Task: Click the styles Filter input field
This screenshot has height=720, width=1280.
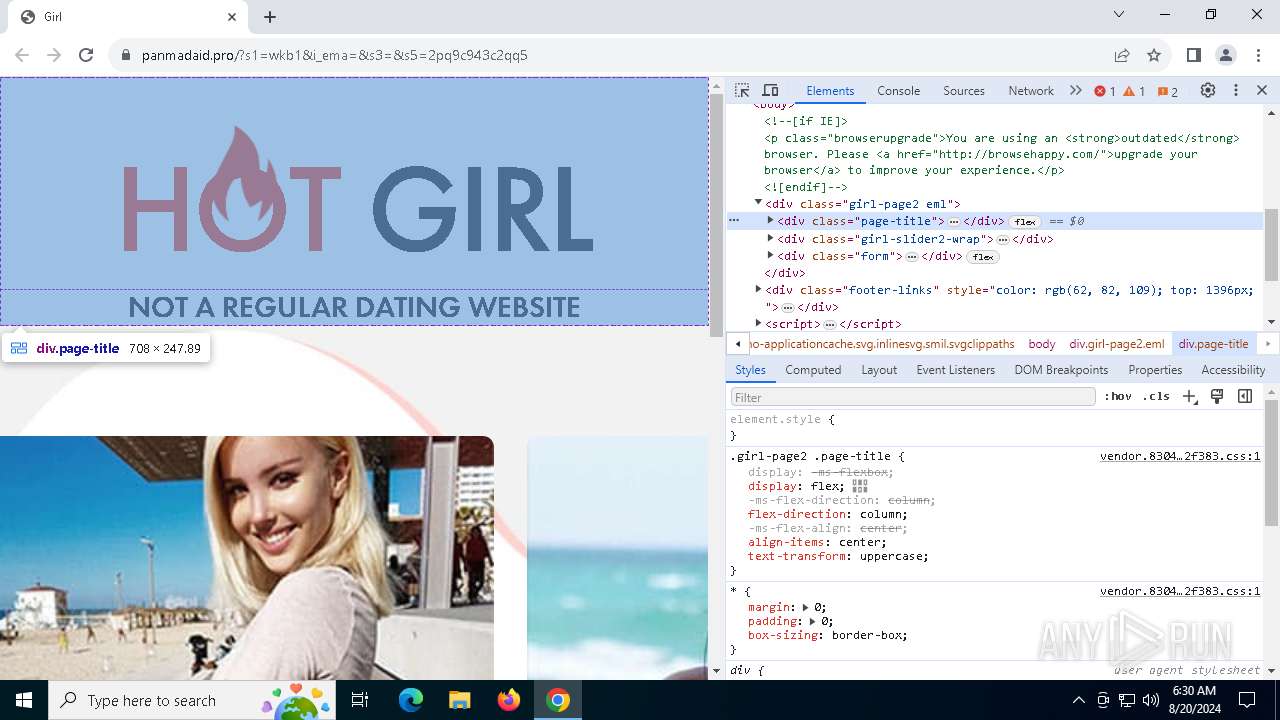Action: click(913, 397)
